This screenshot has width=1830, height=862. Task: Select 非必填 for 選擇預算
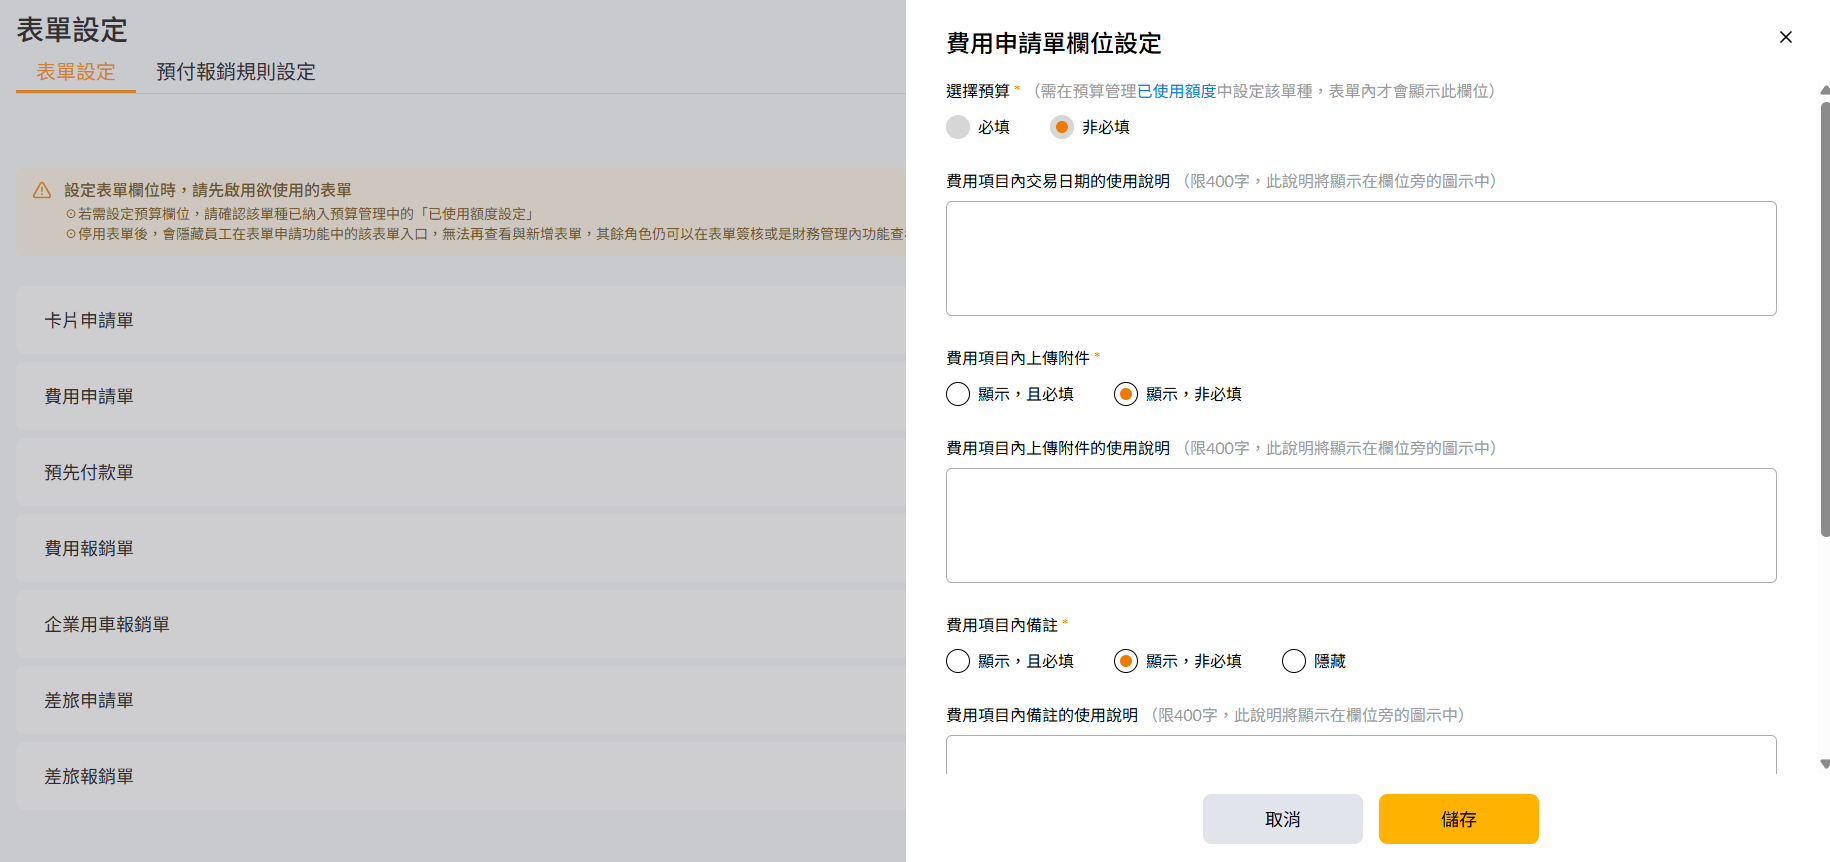tap(1062, 127)
